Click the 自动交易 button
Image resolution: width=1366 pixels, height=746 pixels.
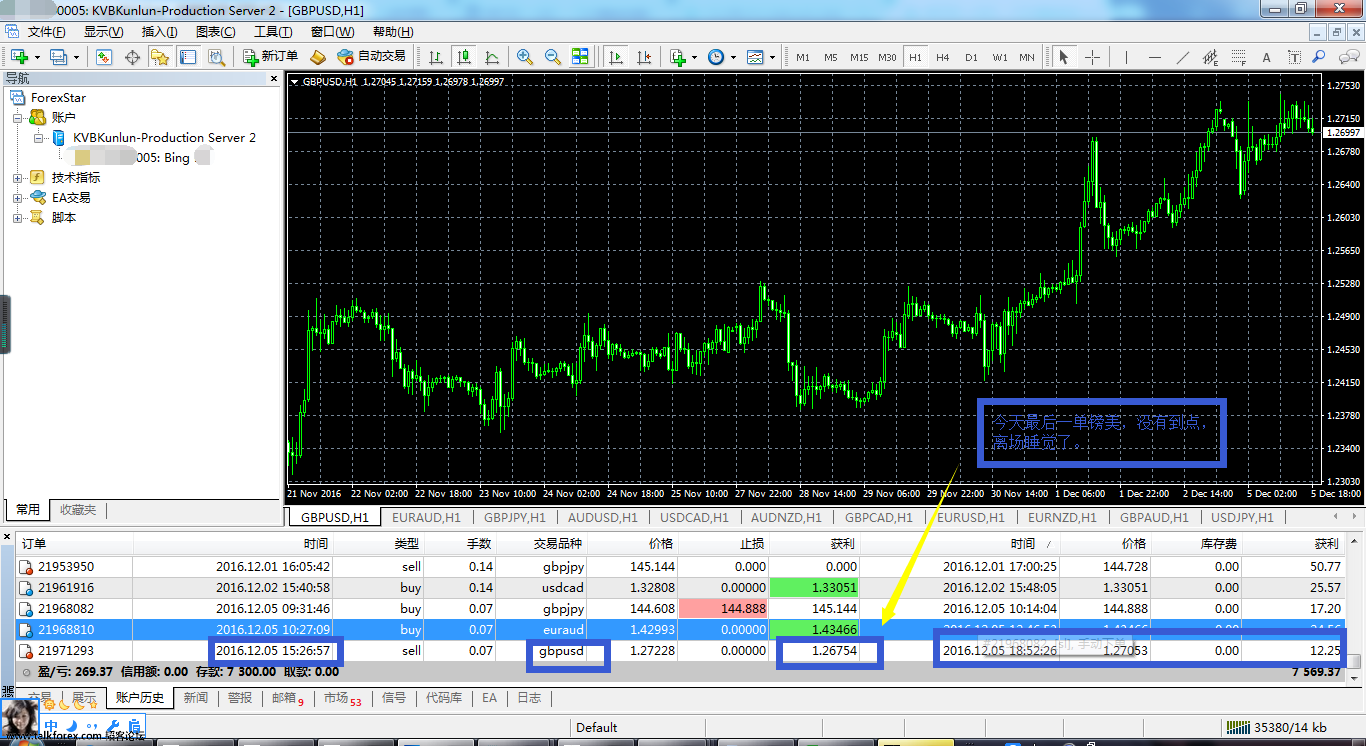click(372, 57)
